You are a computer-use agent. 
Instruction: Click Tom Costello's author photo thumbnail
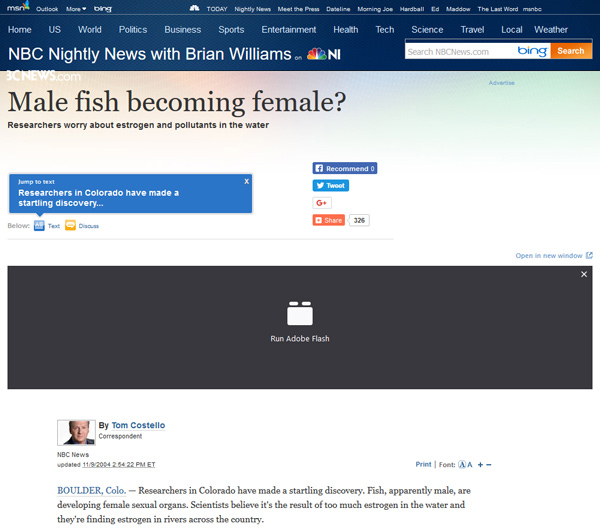(76, 432)
